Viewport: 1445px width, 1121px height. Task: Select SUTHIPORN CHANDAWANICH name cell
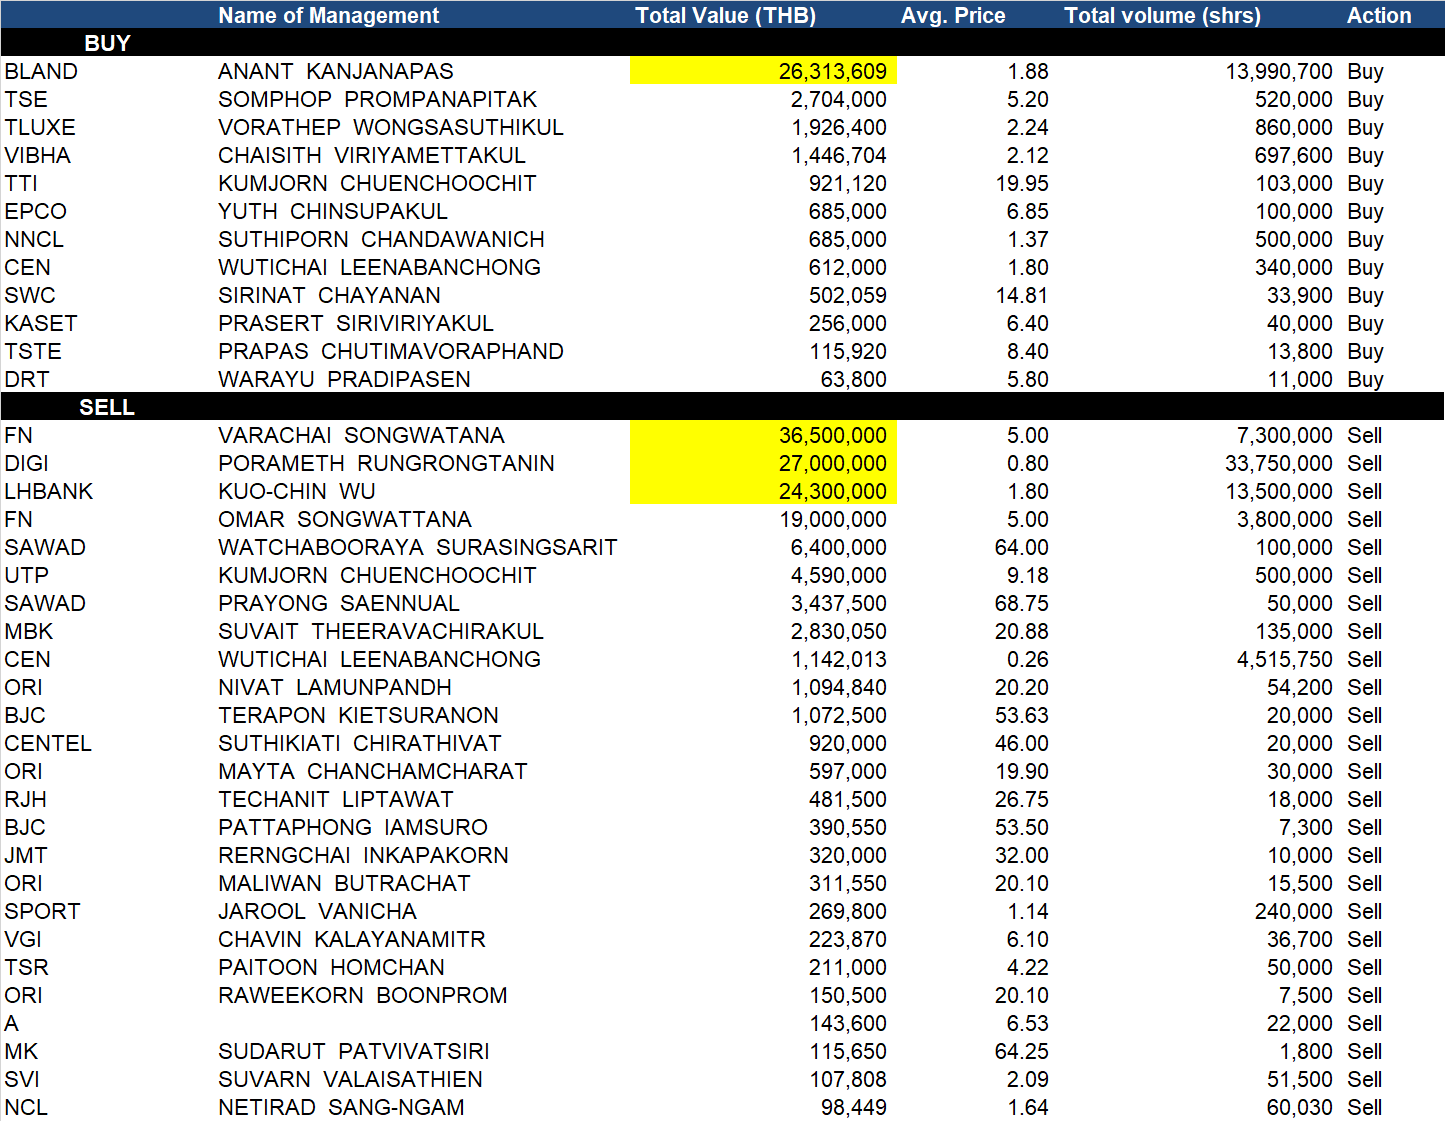(x=382, y=239)
